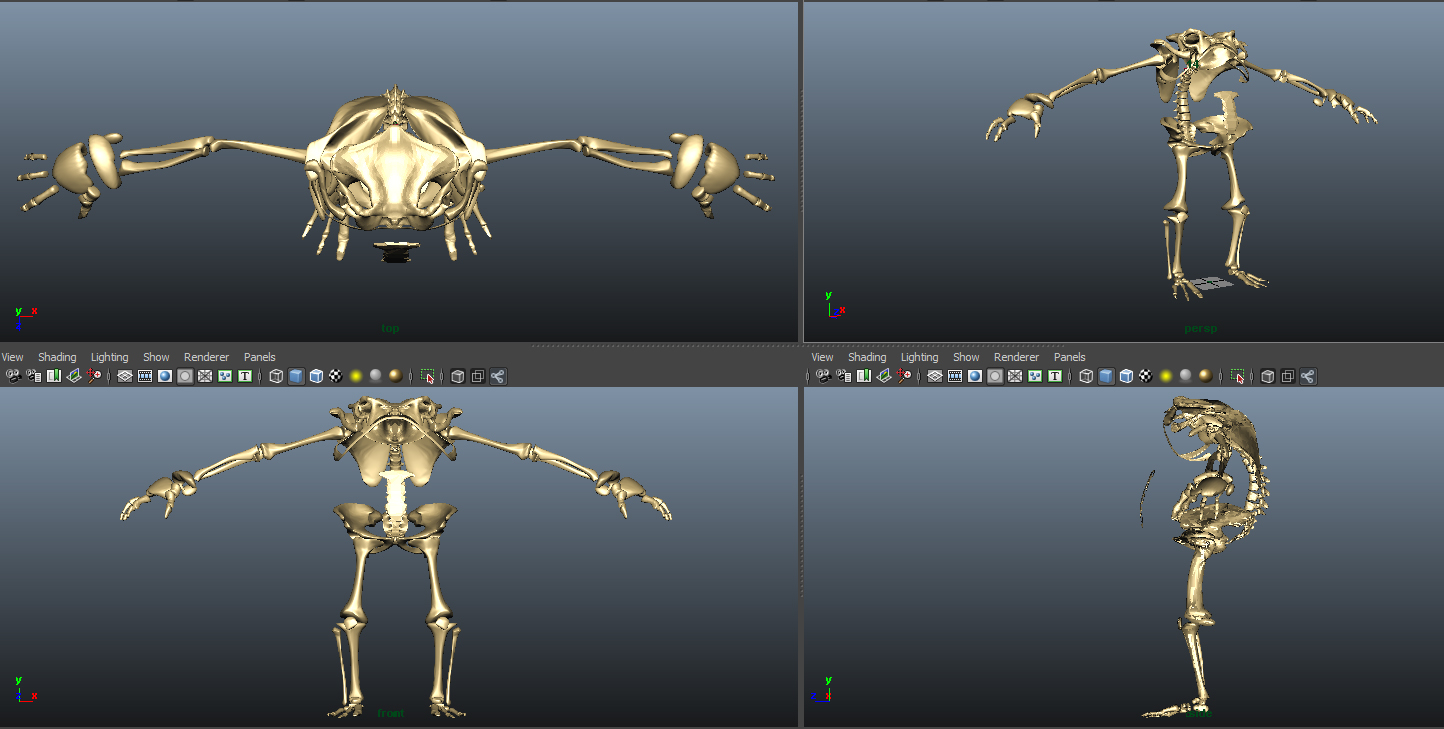The height and width of the screenshot is (729, 1444).
Task: Toggle Safe Title in side panel toolbar
Action: click(1055, 376)
